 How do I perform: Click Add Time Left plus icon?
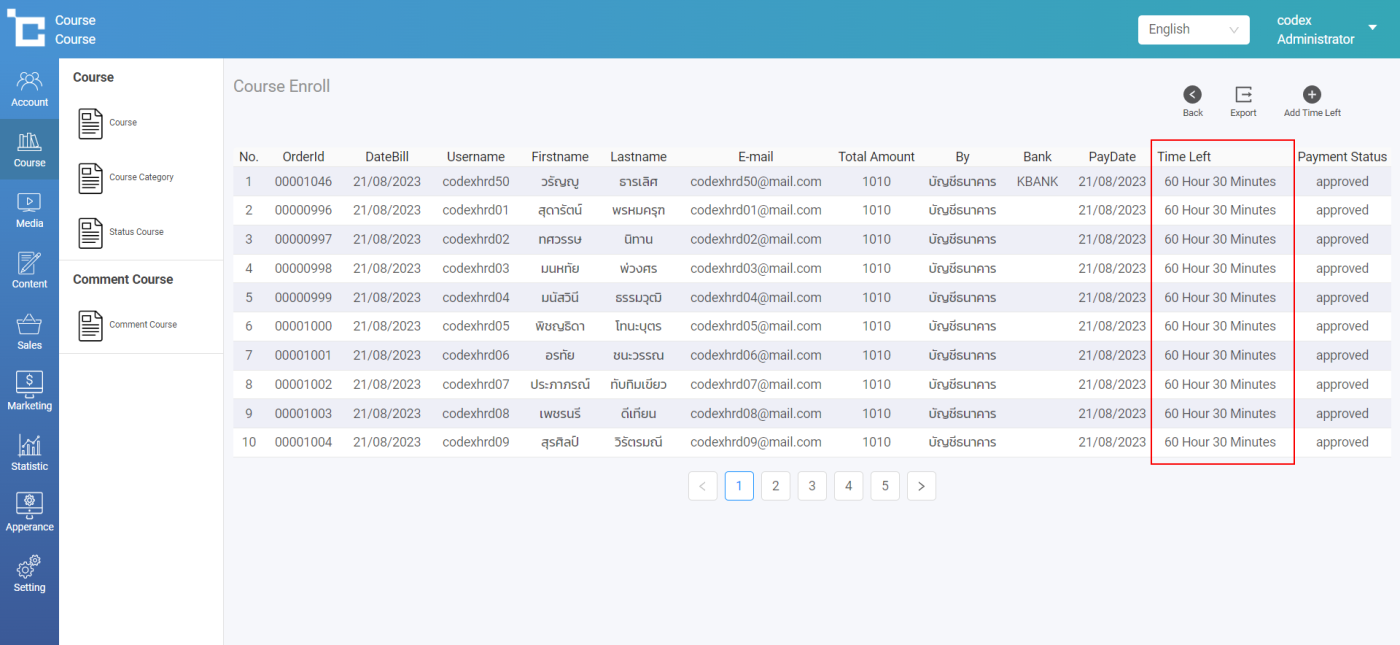(1312, 95)
